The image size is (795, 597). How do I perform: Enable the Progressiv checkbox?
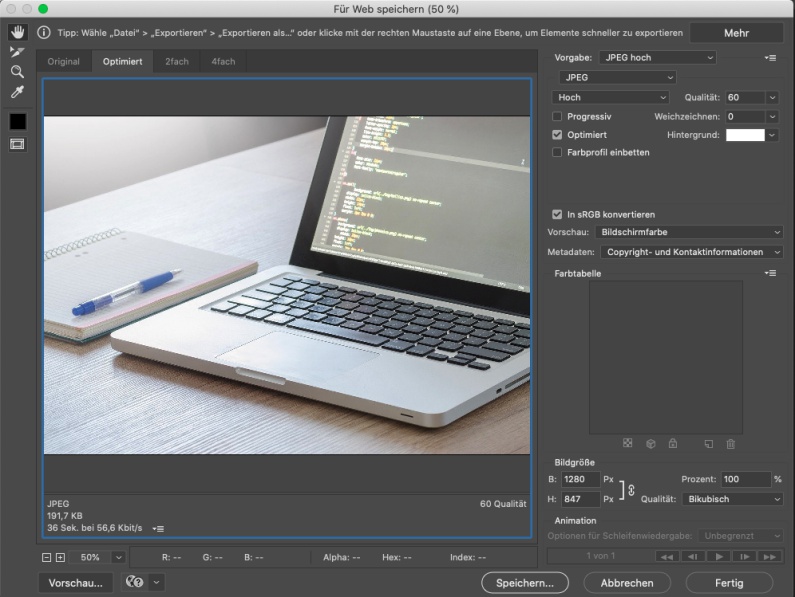click(x=558, y=116)
